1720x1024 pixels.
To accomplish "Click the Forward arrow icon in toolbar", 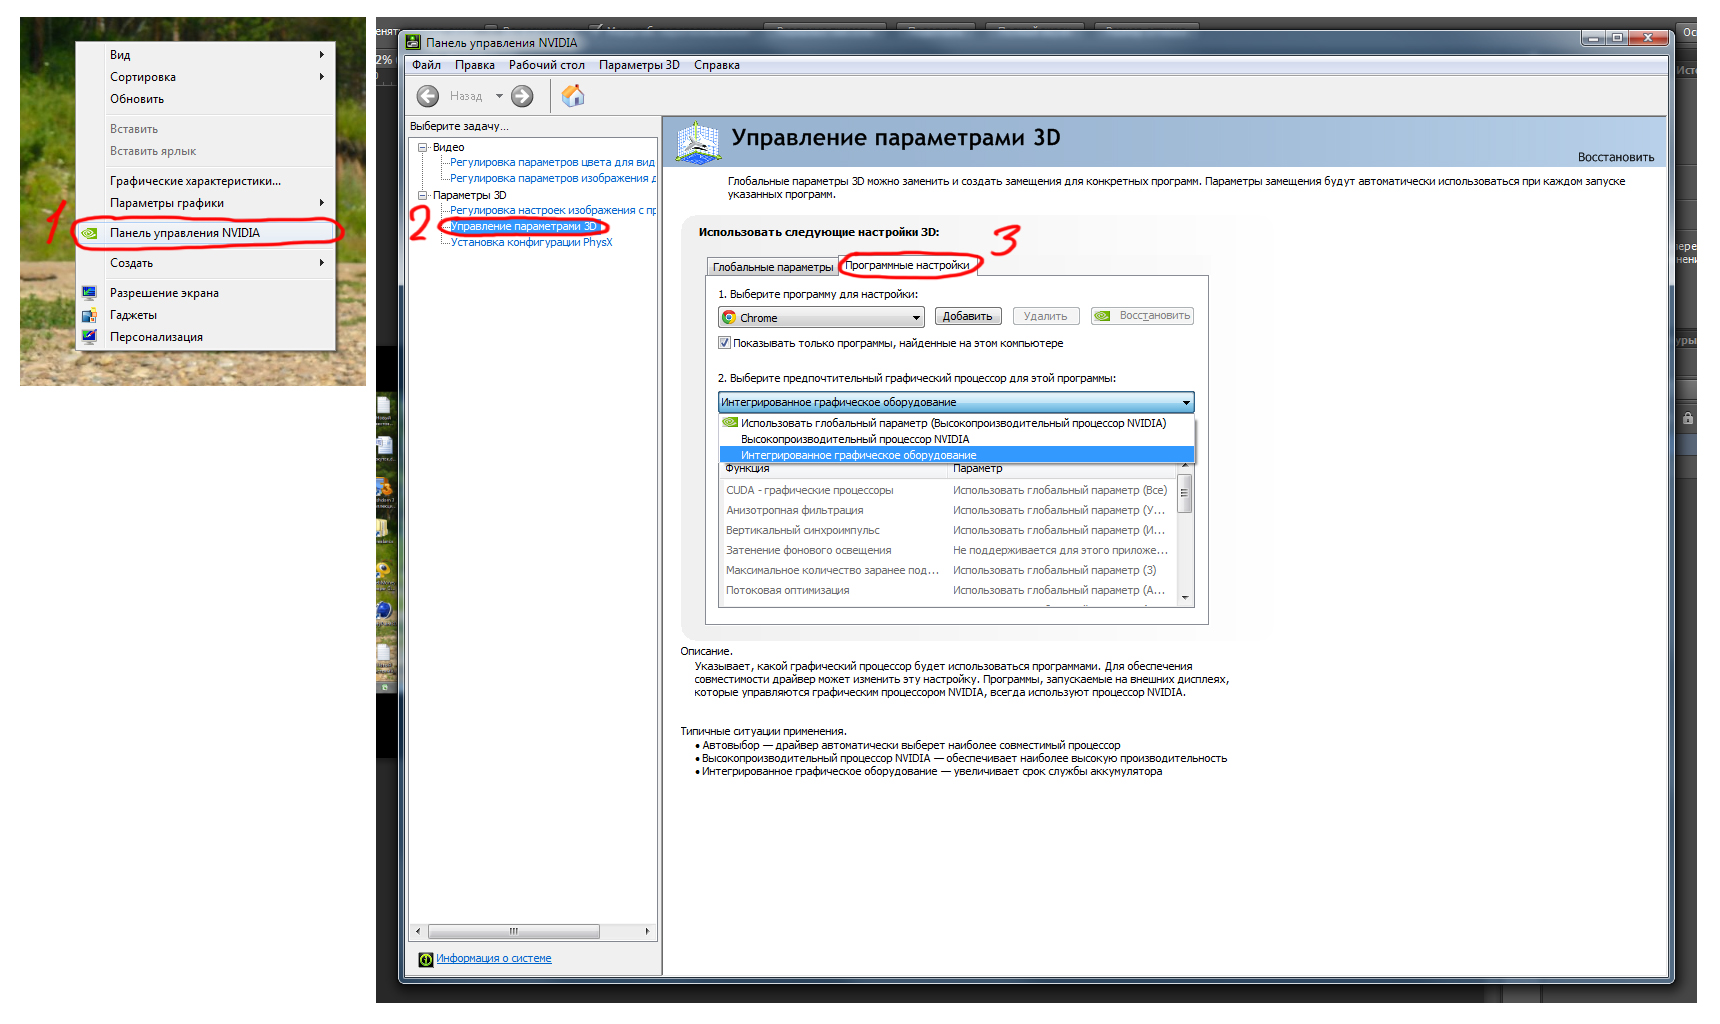I will pyautogui.click(x=522, y=96).
